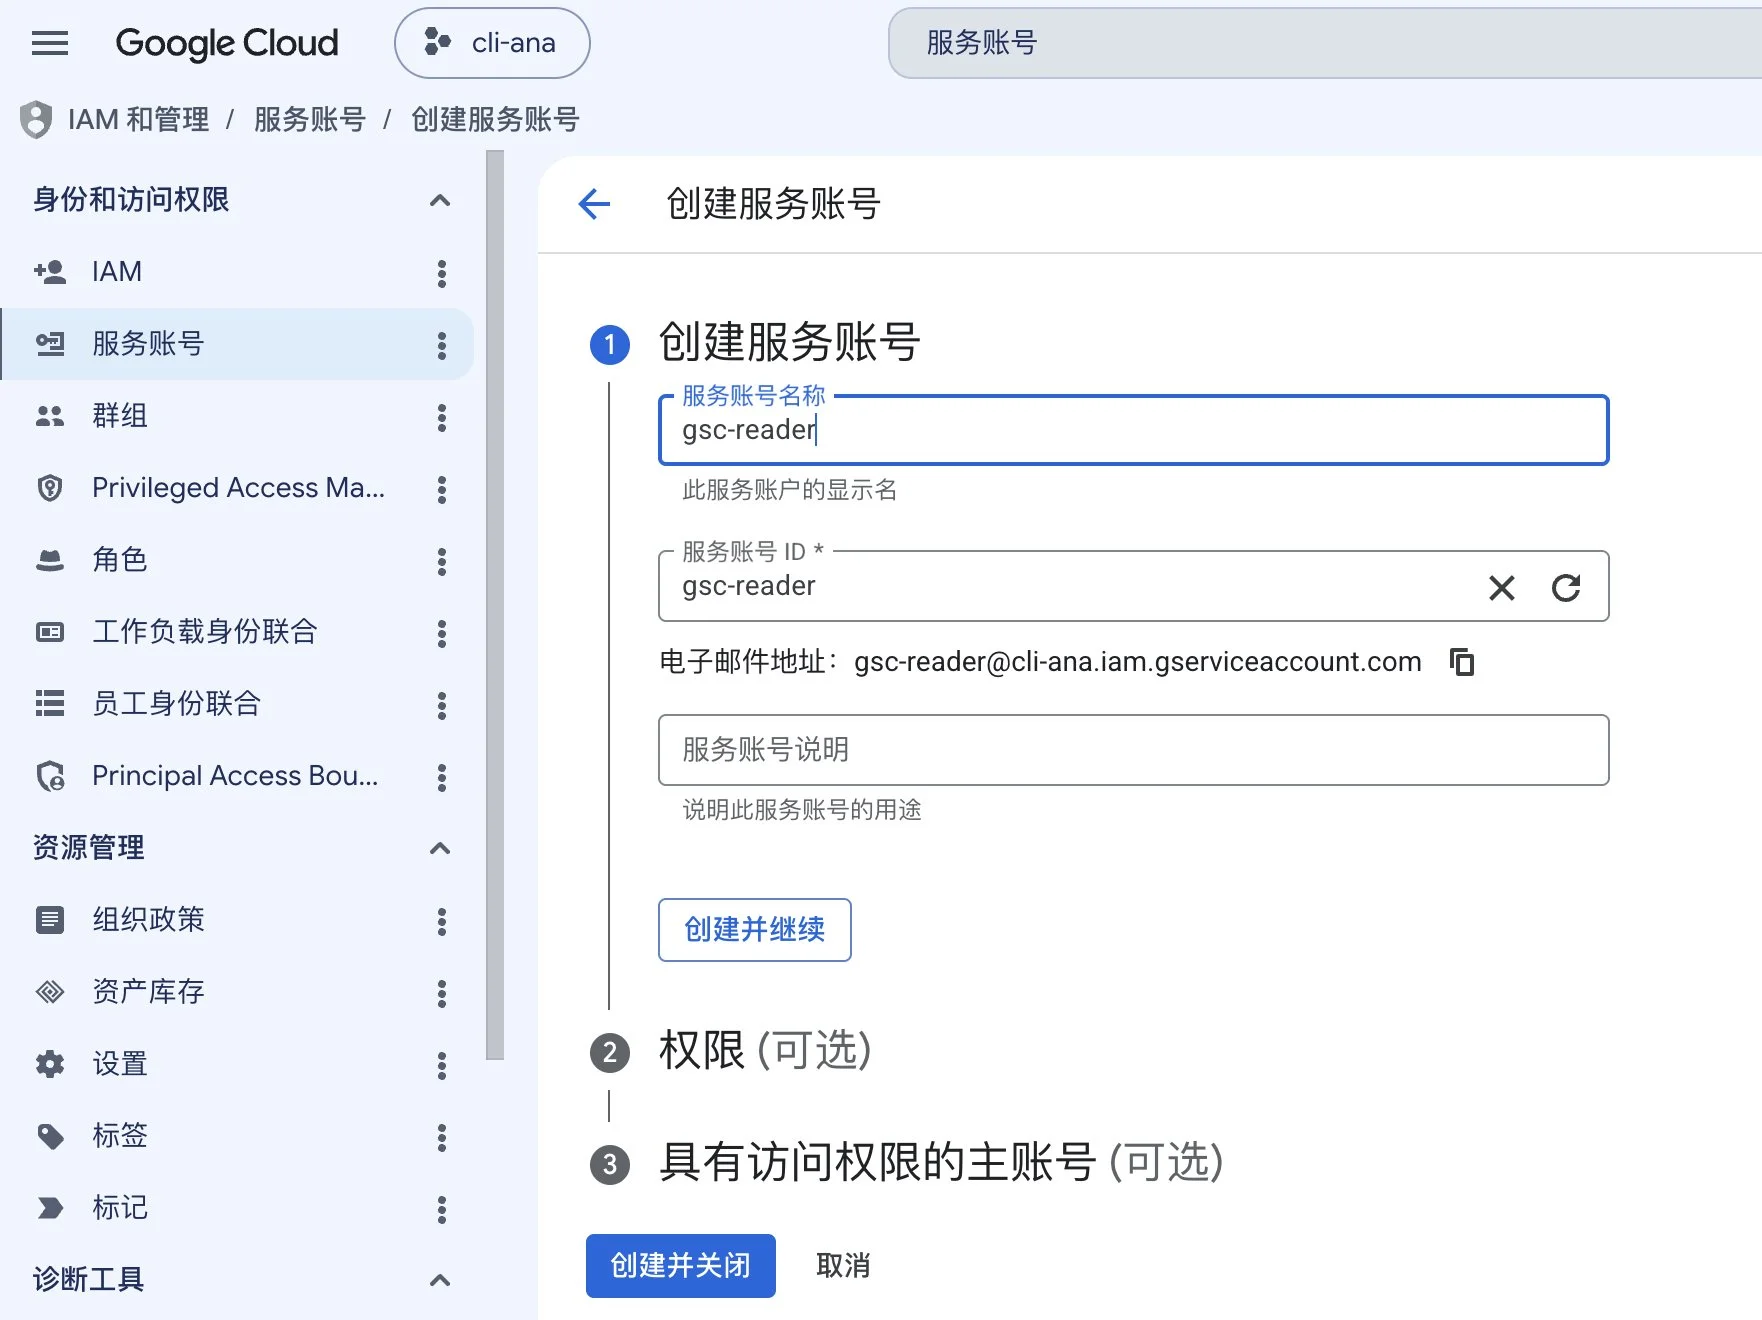Click the Privileged Access shield icon
Viewport: 1762px width, 1320px height.
coord(50,488)
